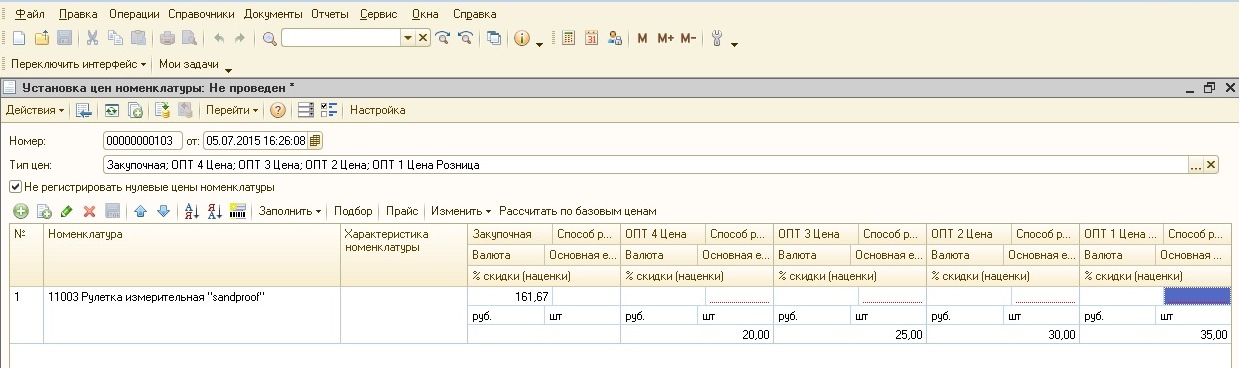Click the Подбор button

tap(353, 211)
